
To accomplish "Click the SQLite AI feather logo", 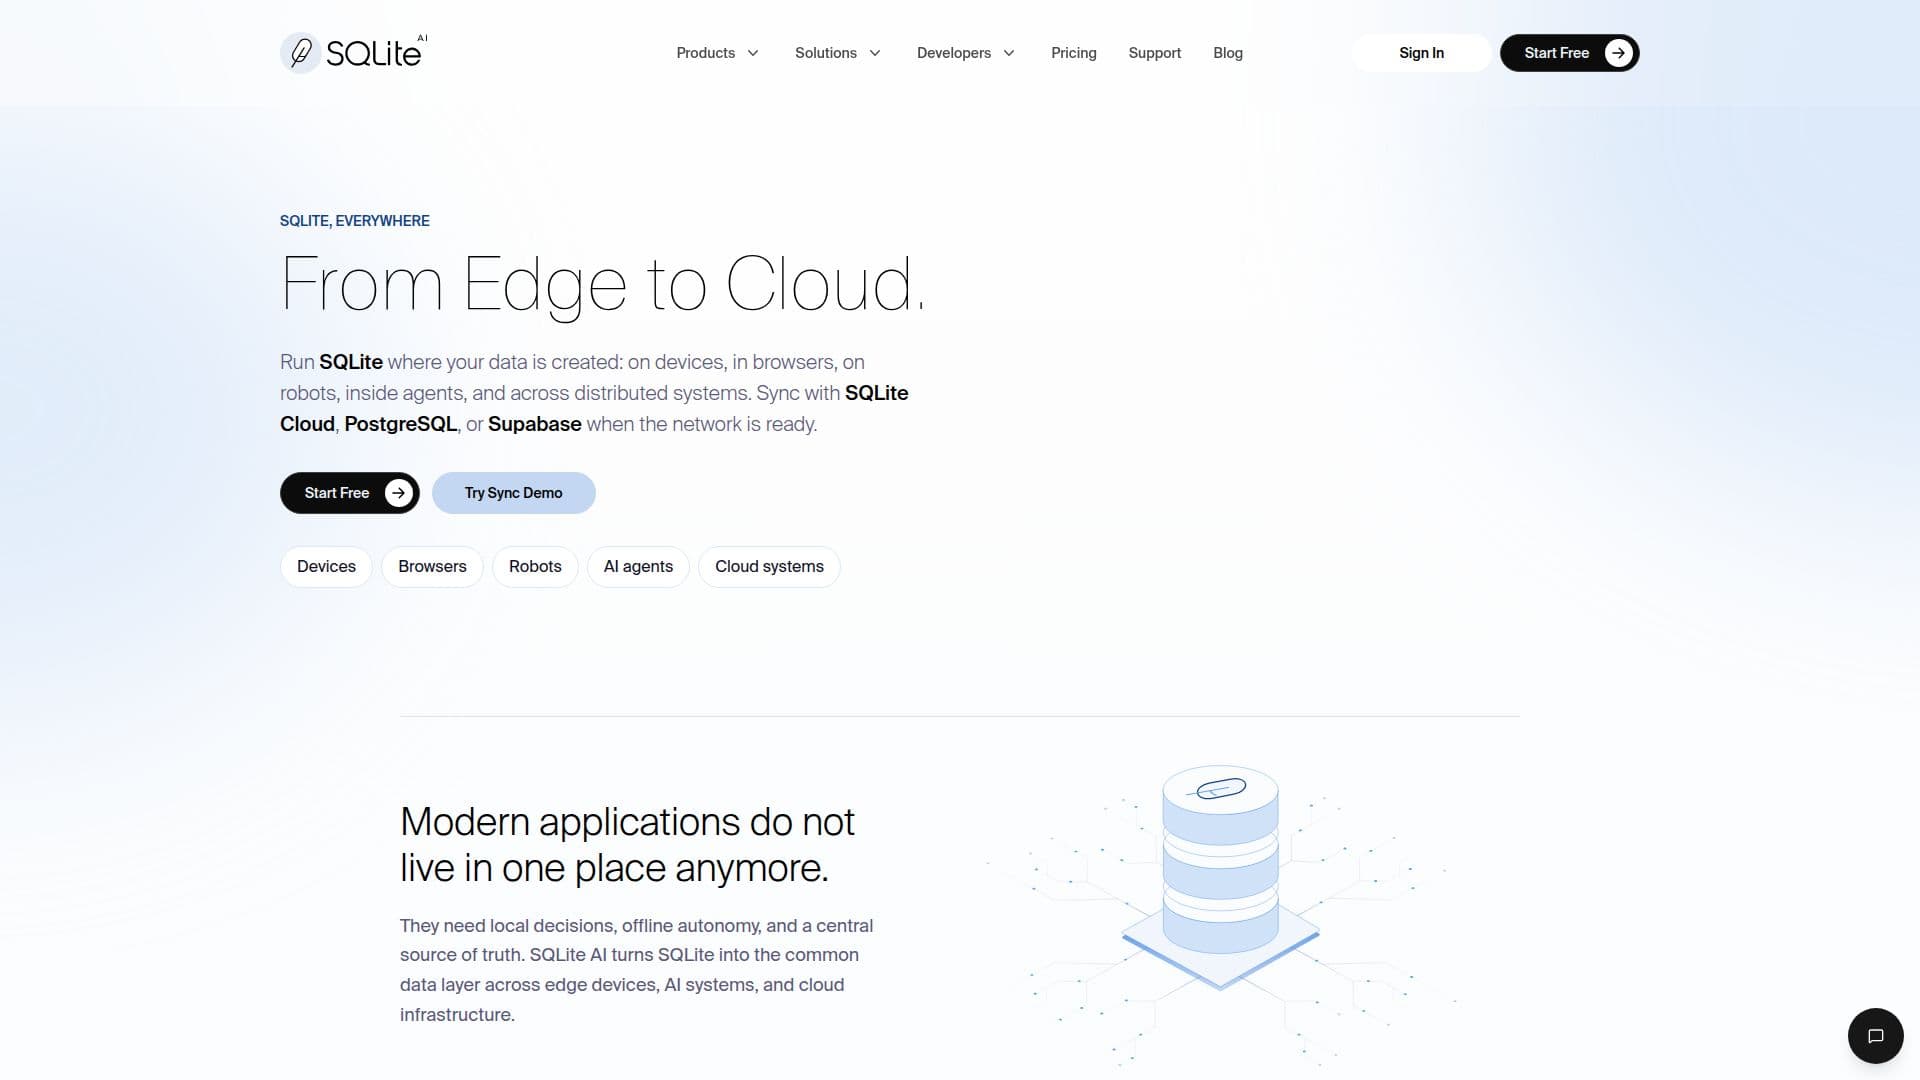I will [x=354, y=53].
